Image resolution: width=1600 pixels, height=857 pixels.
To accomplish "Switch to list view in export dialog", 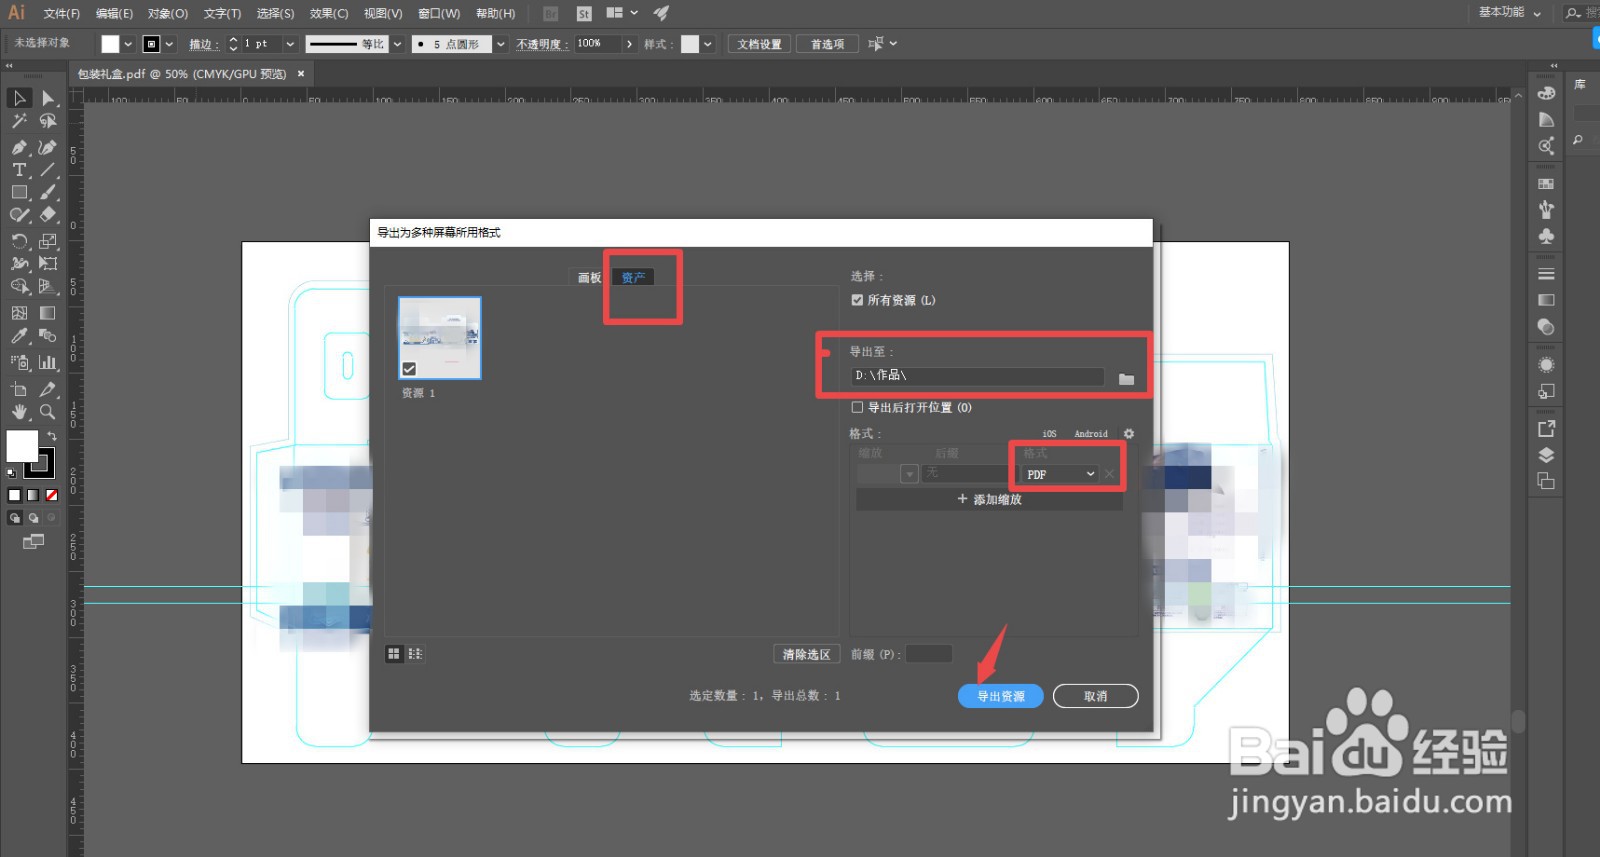I will coord(415,654).
